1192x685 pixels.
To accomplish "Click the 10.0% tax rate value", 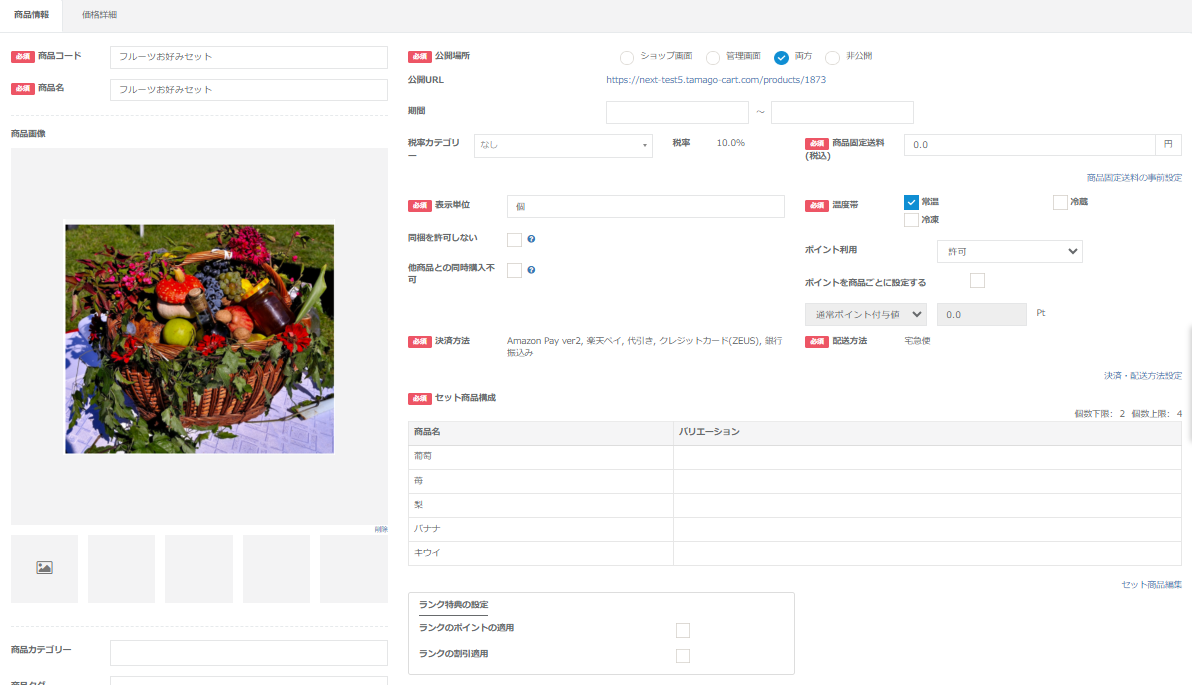I will point(731,143).
